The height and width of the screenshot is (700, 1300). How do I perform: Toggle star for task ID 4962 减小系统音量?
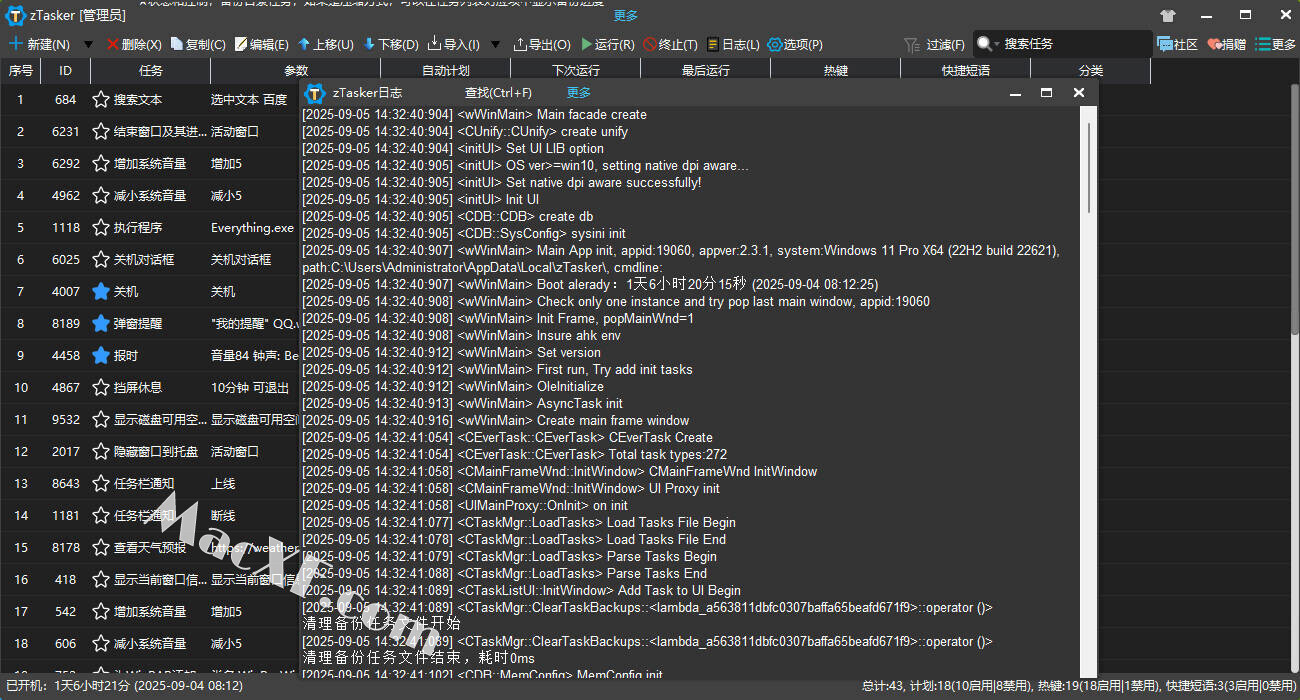pos(100,196)
